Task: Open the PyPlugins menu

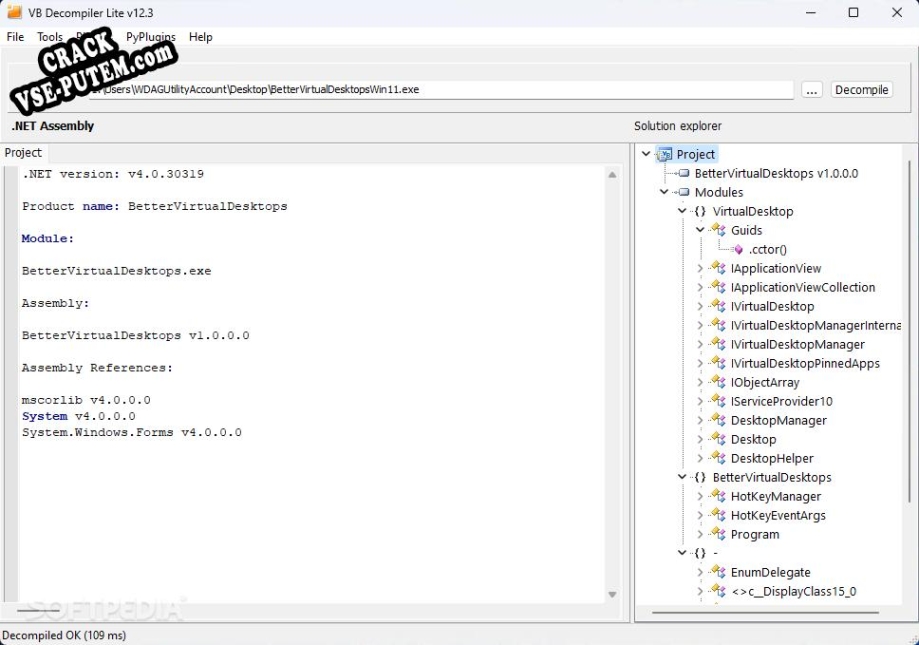Action: [x=151, y=37]
